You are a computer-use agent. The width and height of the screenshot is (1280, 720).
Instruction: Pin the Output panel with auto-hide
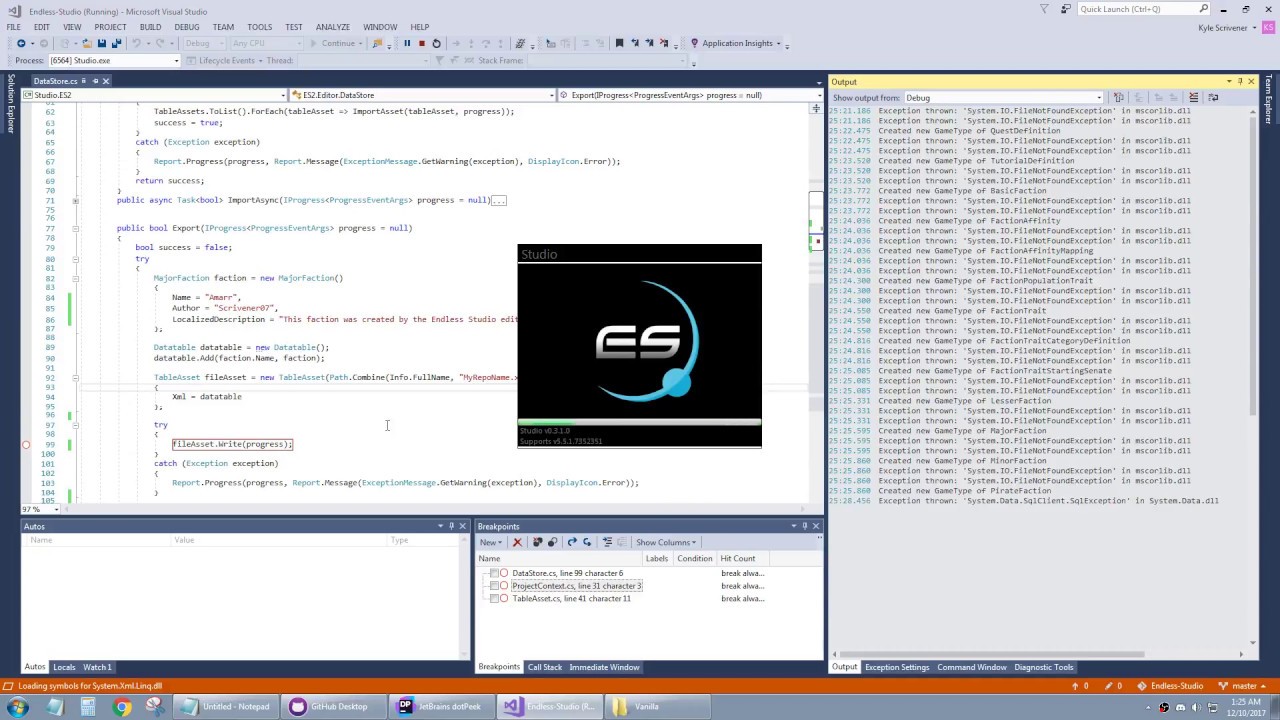(1240, 81)
